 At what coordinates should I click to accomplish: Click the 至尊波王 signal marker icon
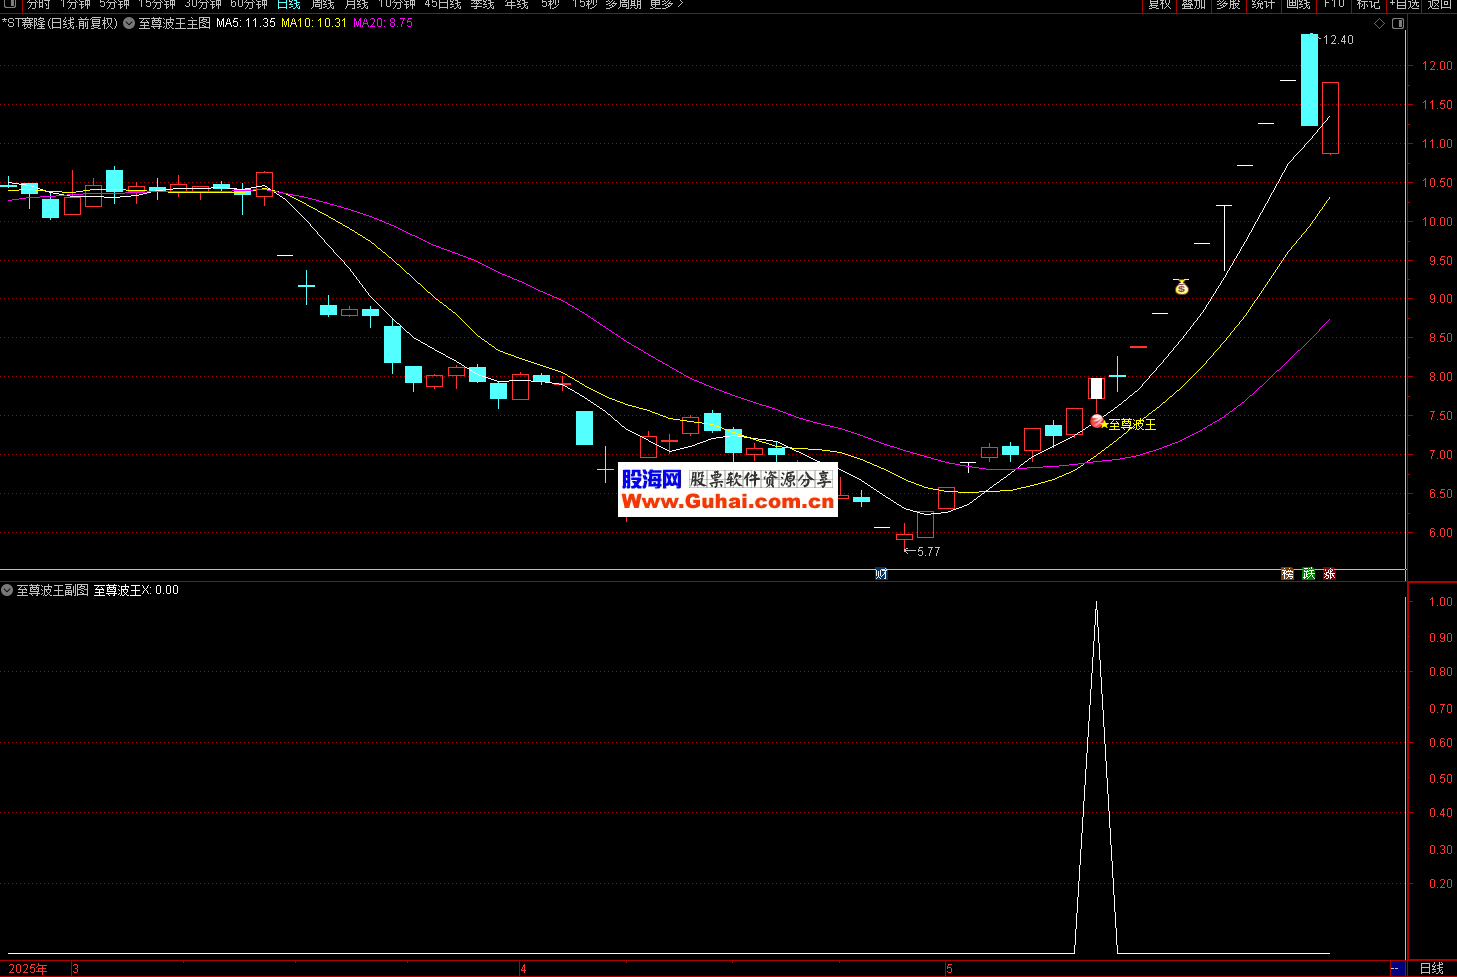tap(1097, 421)
